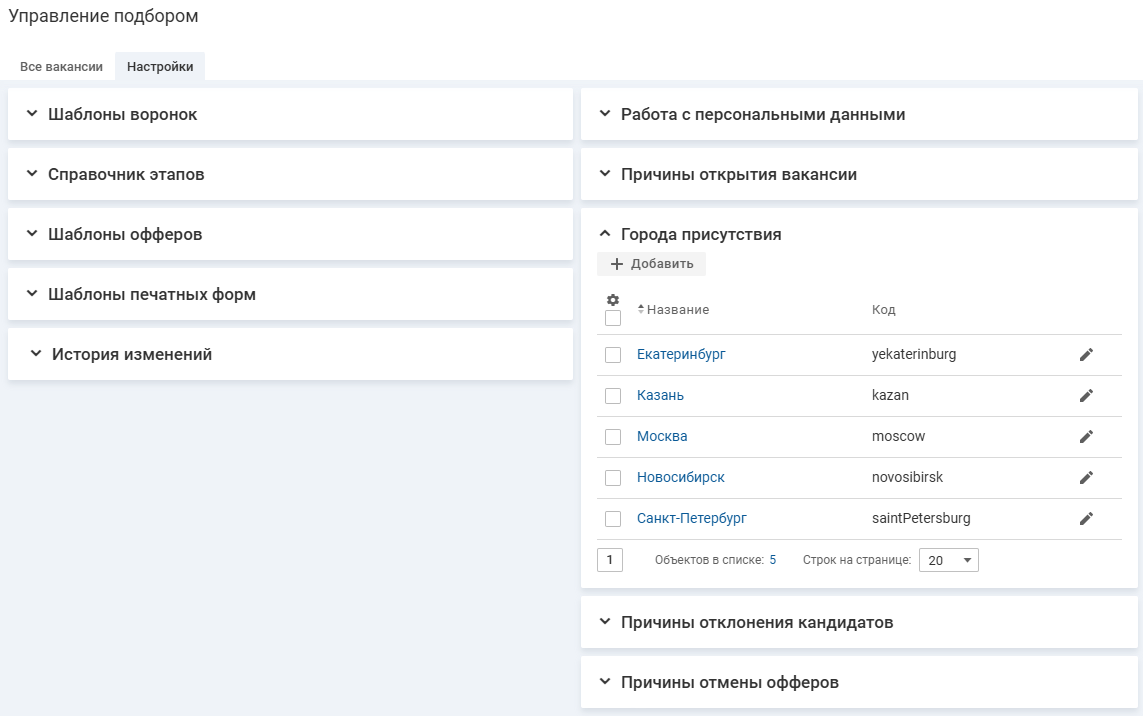Open the rows per page dropdown
This screenshot has width=1143, height=716.
point(948,560)
